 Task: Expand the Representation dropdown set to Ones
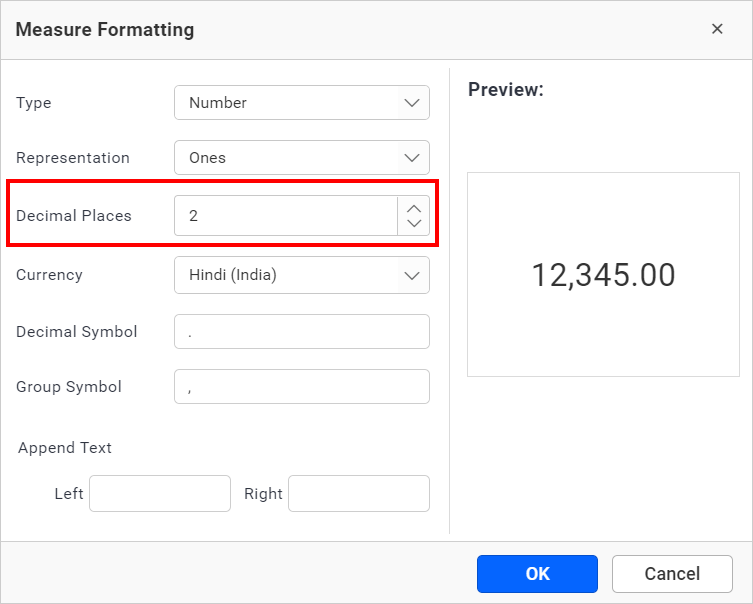301,158
